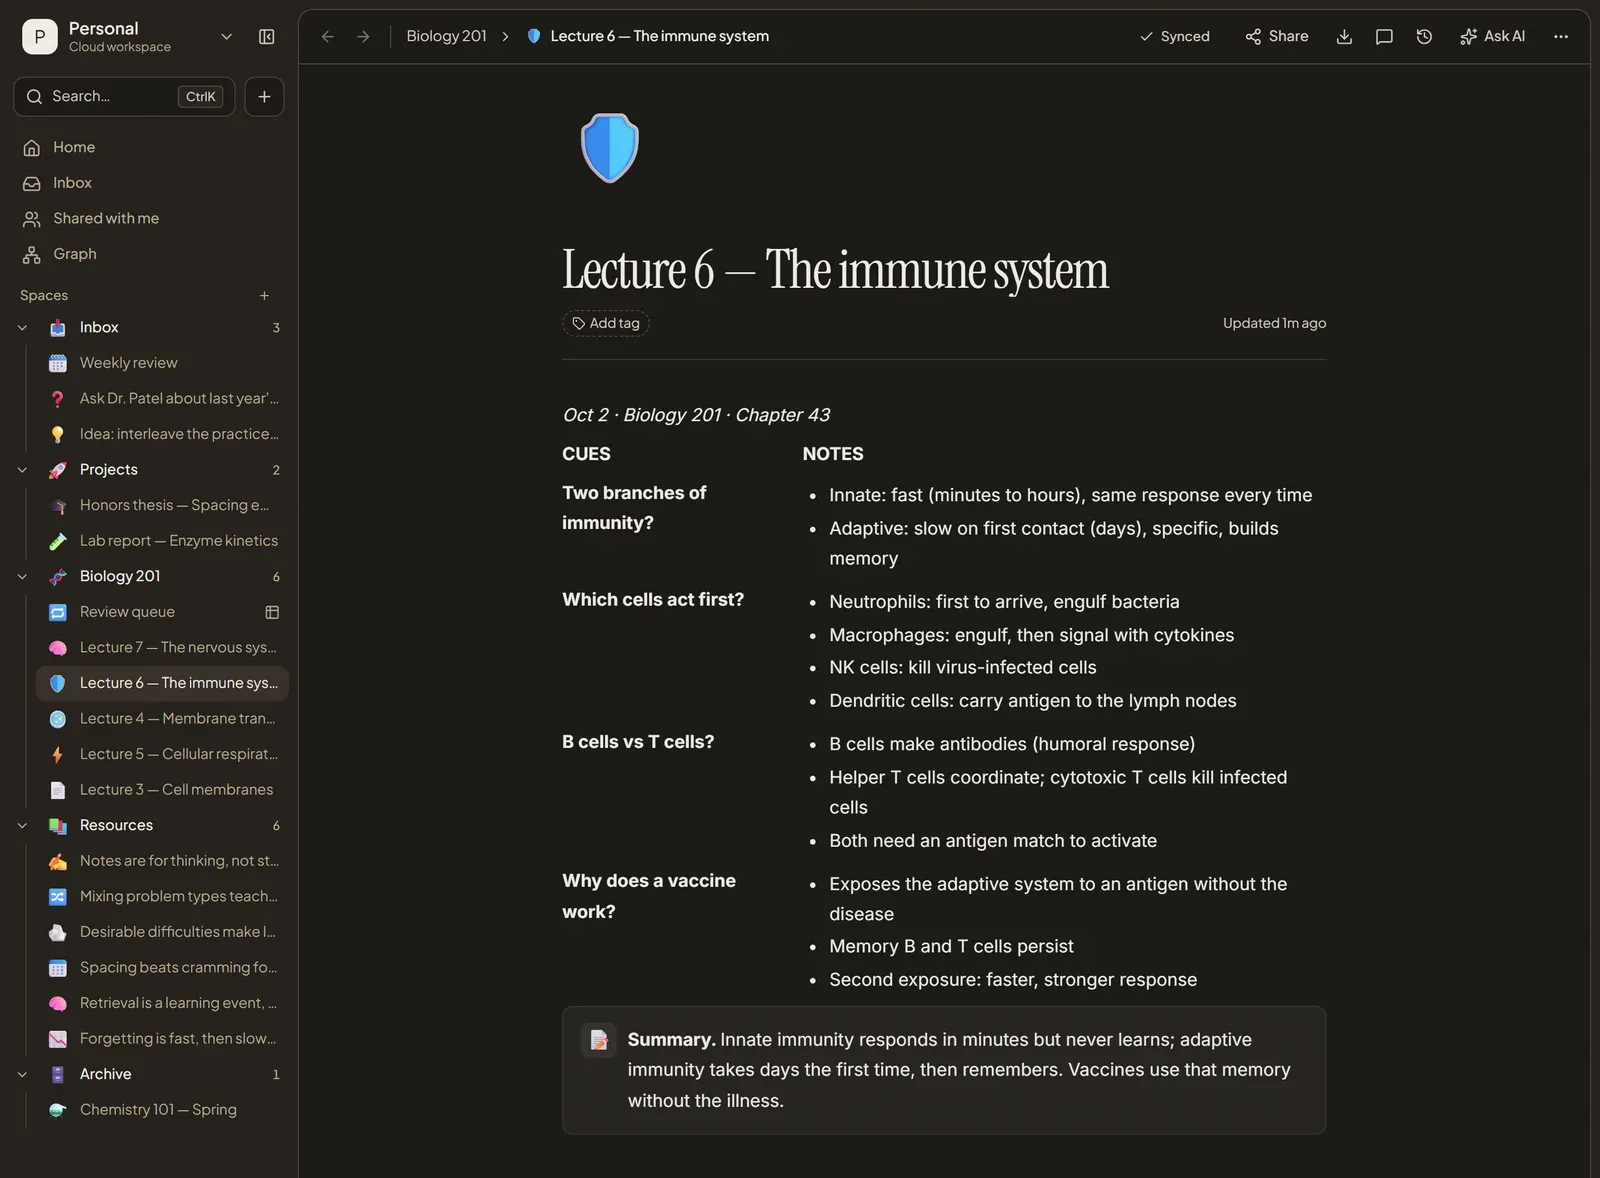Click the download/export icon
1600x1178 pixels.
(1344, 37)
